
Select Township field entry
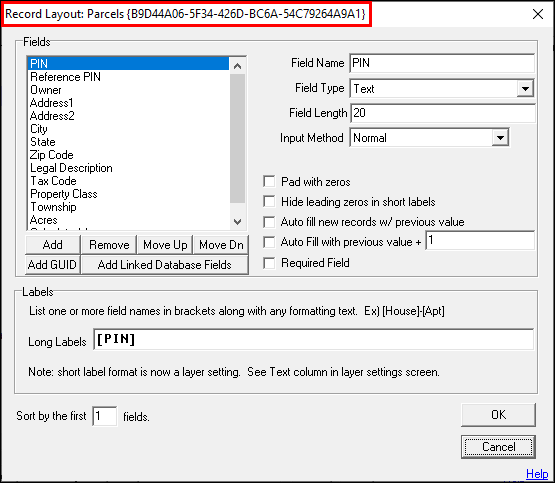pos(128,207)
